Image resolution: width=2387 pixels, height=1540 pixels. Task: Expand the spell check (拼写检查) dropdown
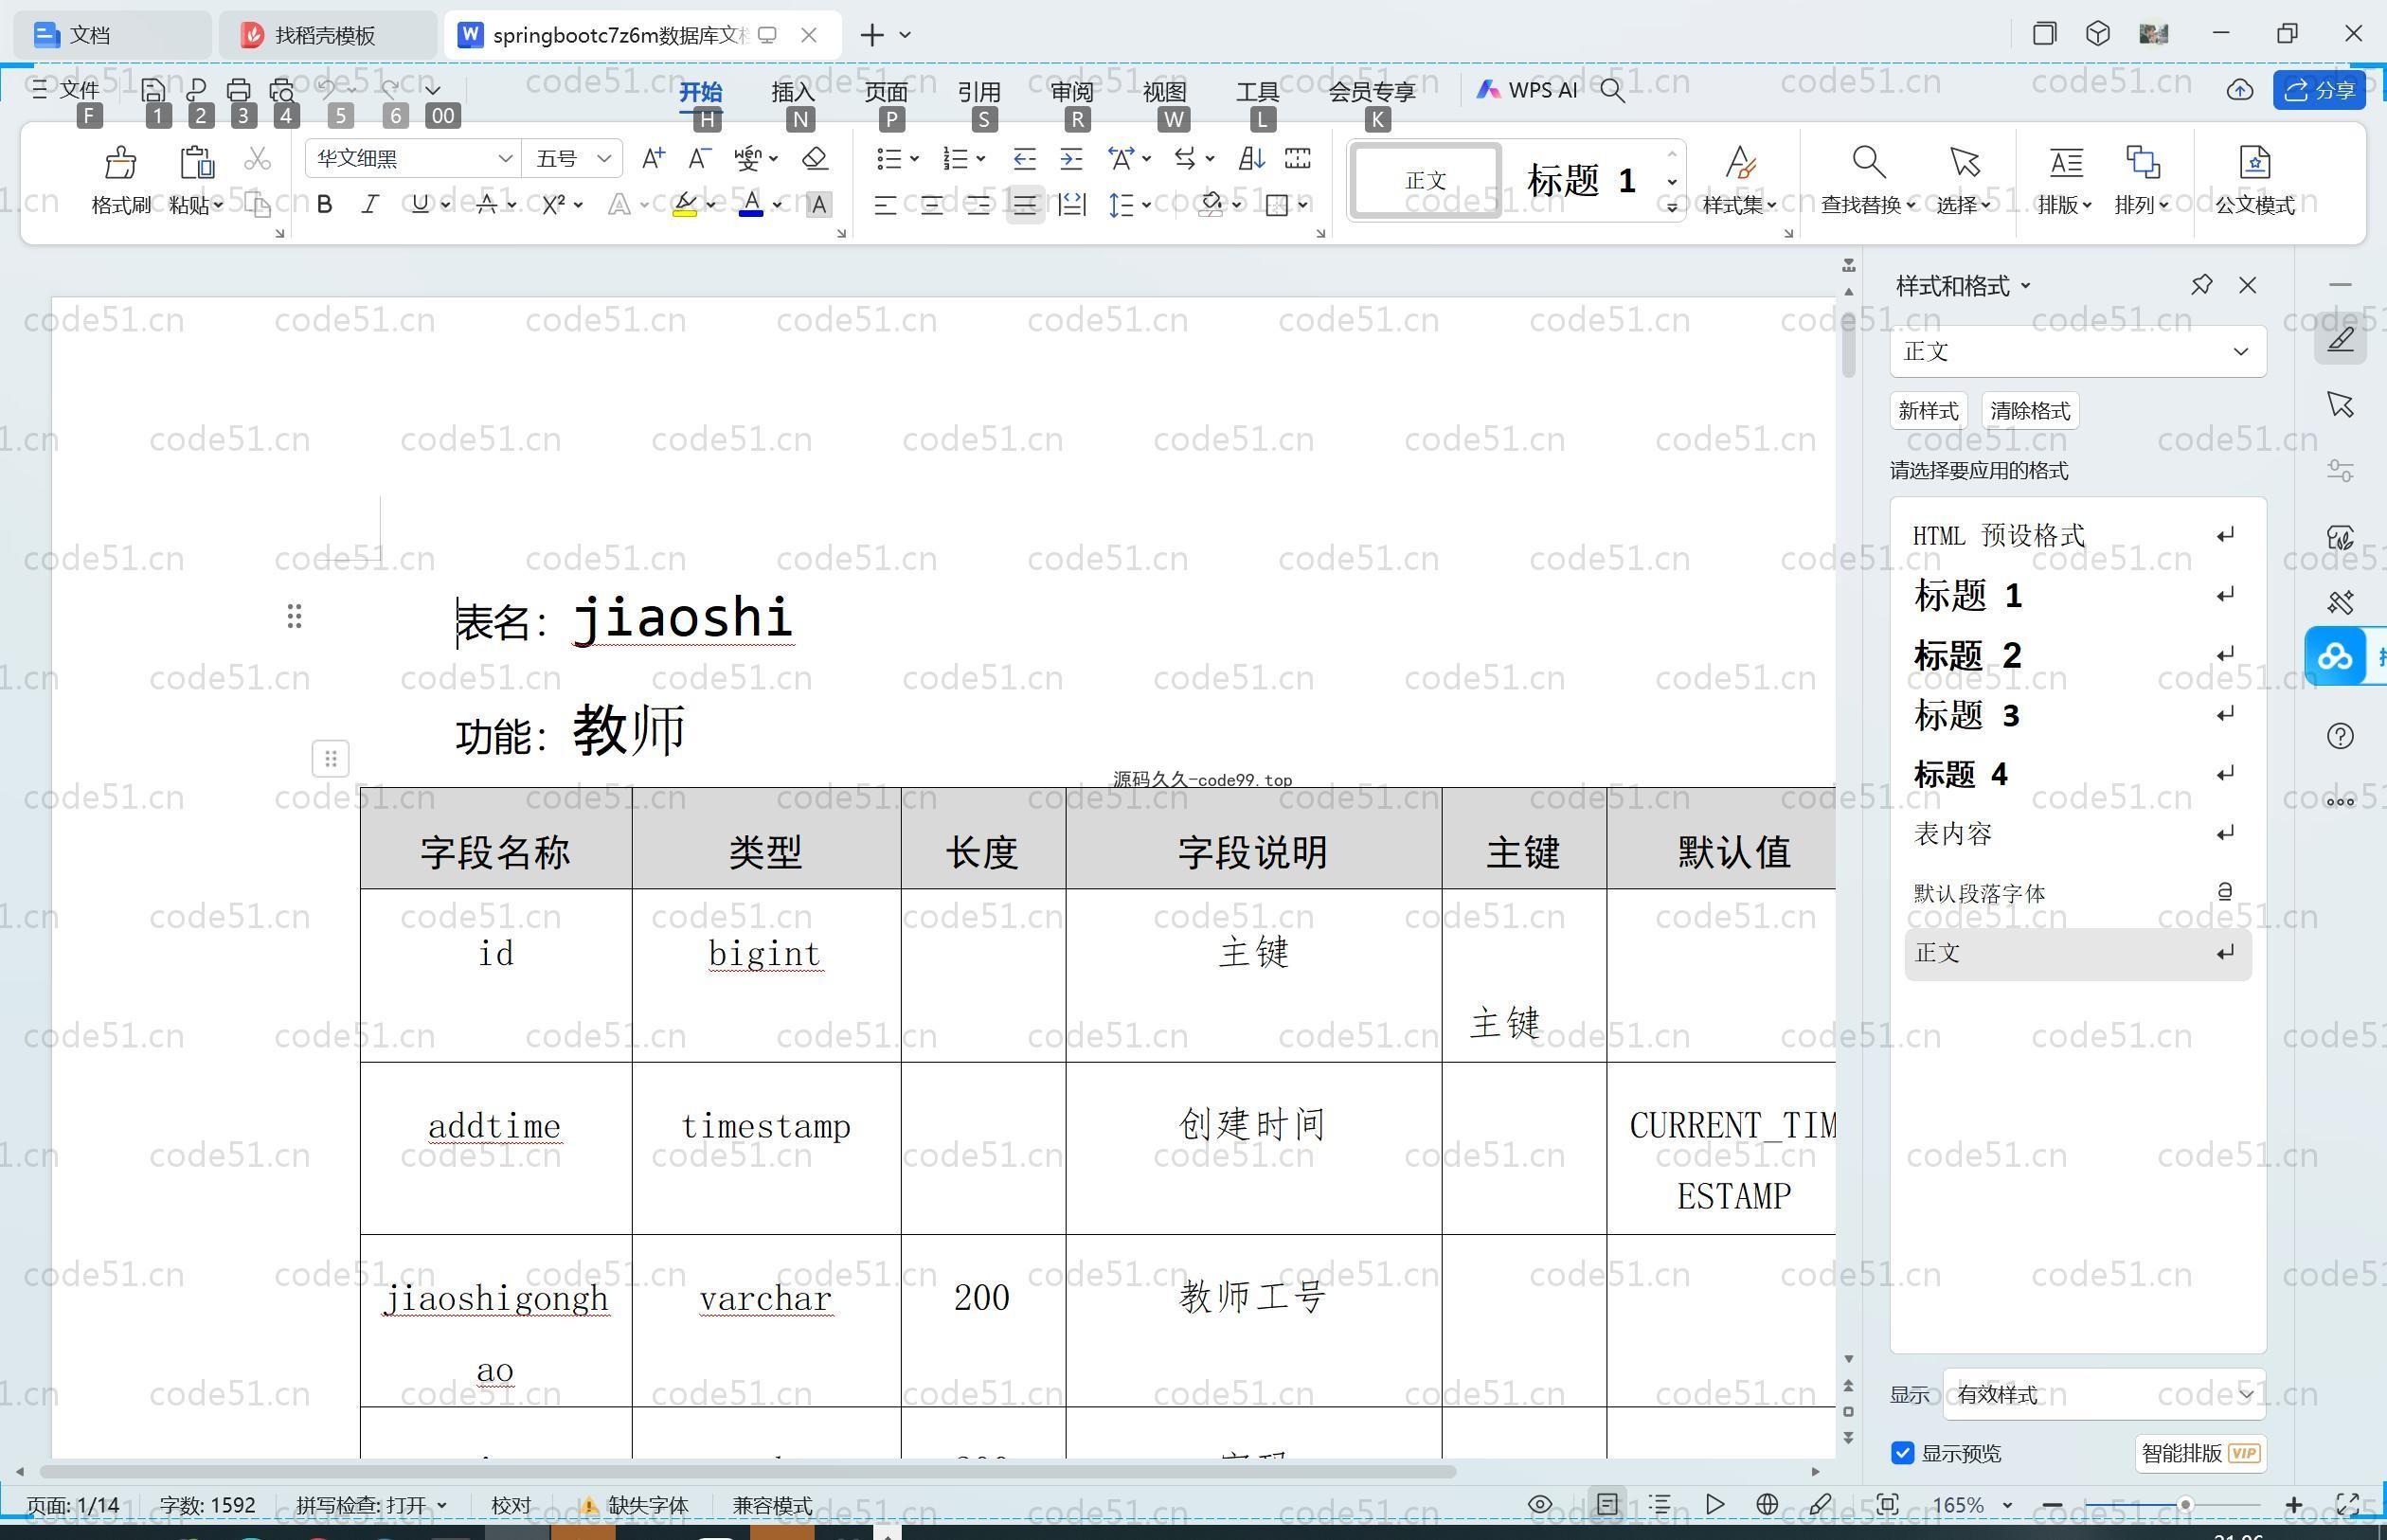442,1505
